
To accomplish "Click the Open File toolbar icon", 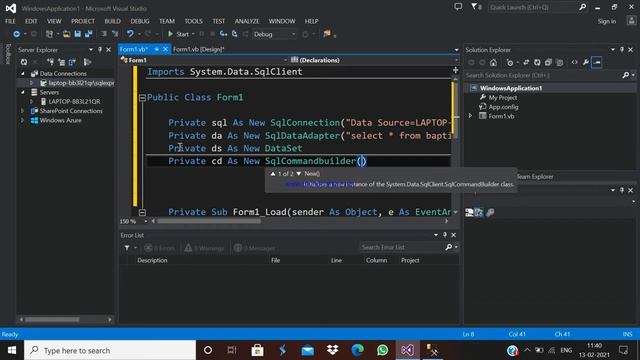I will 67,34.
